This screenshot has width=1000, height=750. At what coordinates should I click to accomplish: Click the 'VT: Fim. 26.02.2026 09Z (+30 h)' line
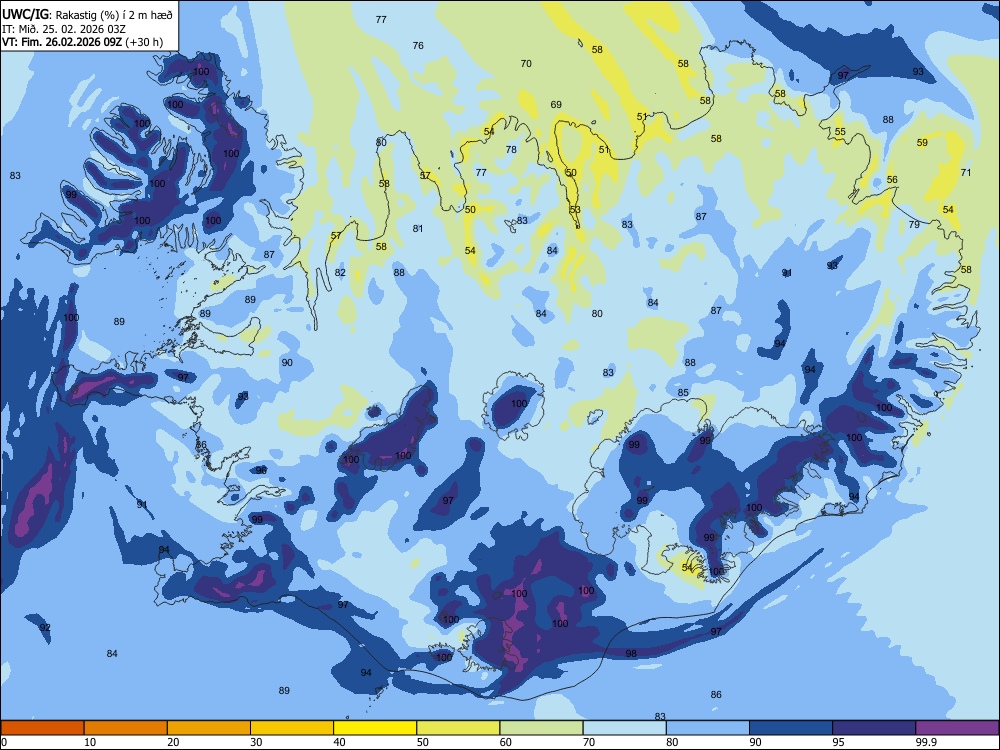tap(82, 42)
